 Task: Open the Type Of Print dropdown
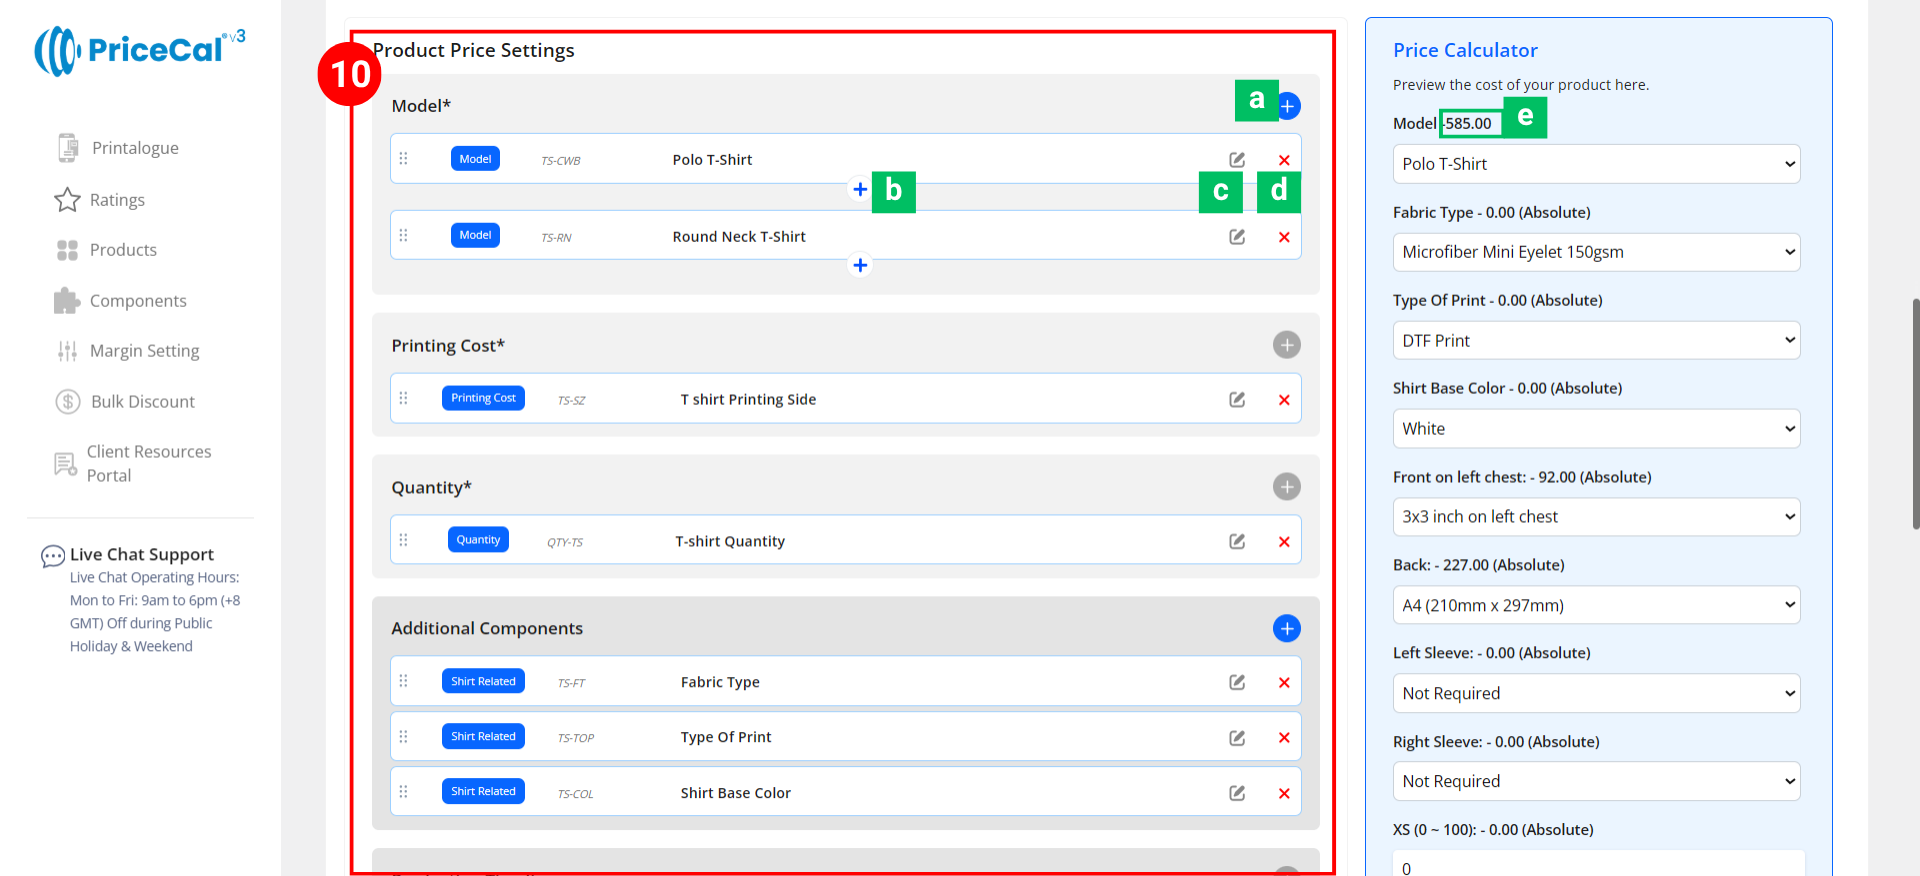pos(1596,341)
